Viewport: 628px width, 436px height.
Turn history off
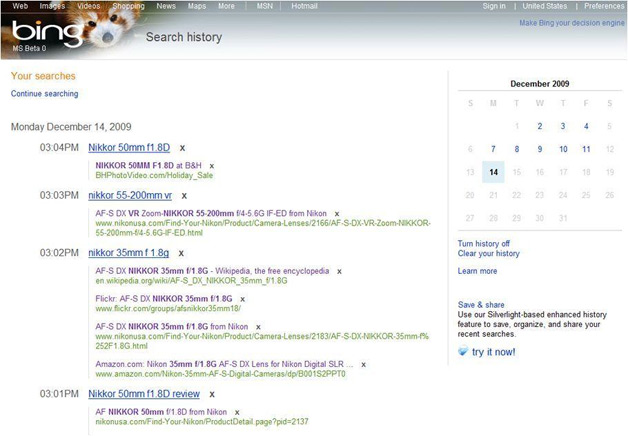click(x=484, y=243)
